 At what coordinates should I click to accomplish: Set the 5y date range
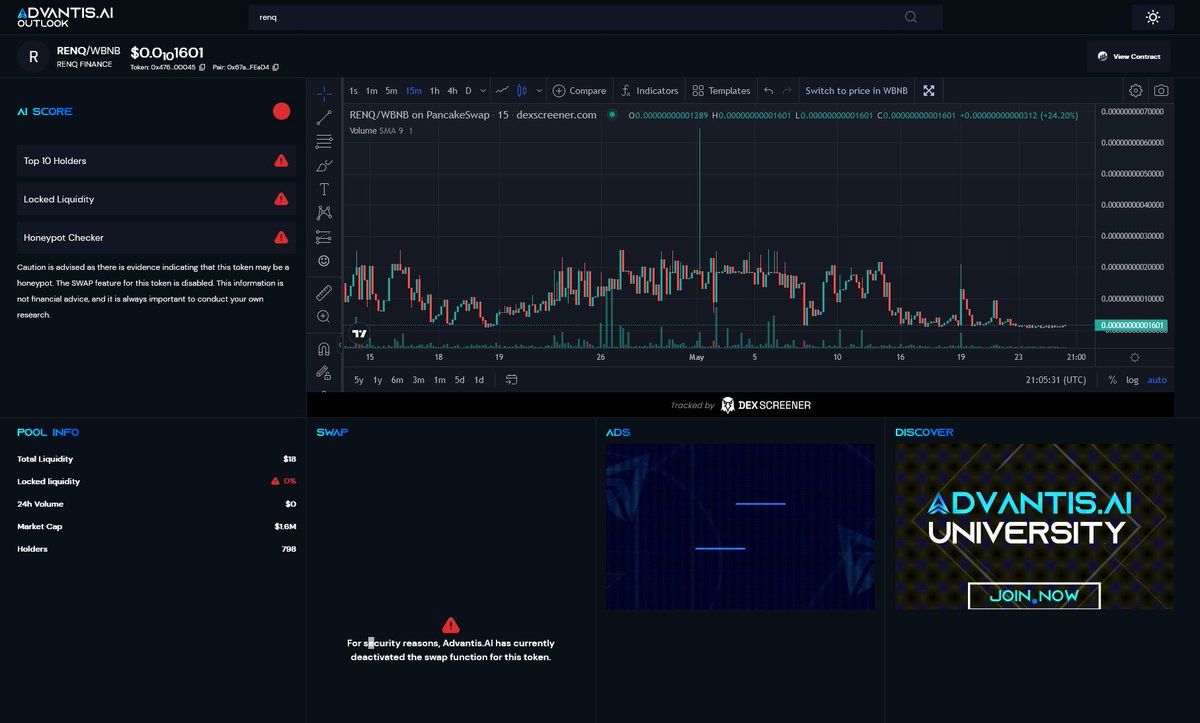(359, 379)
